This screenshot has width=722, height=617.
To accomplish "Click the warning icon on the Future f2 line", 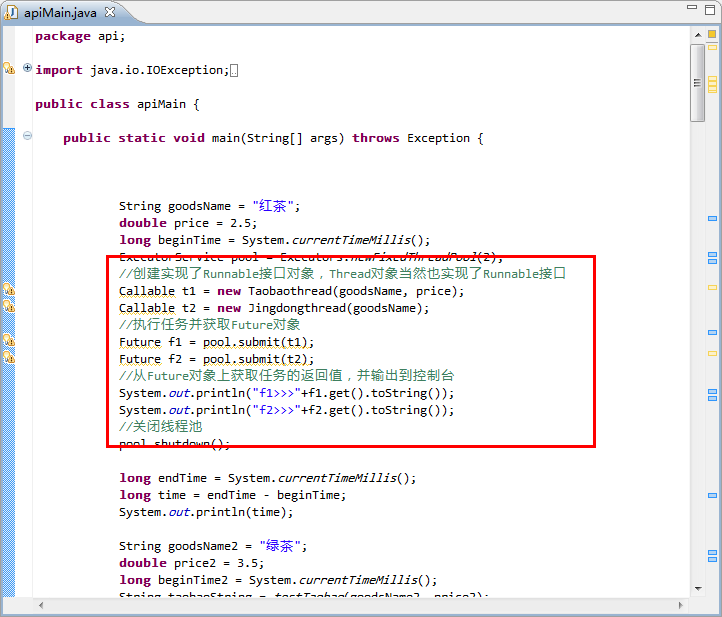I will pyautogui.click(x=9, y=357).
